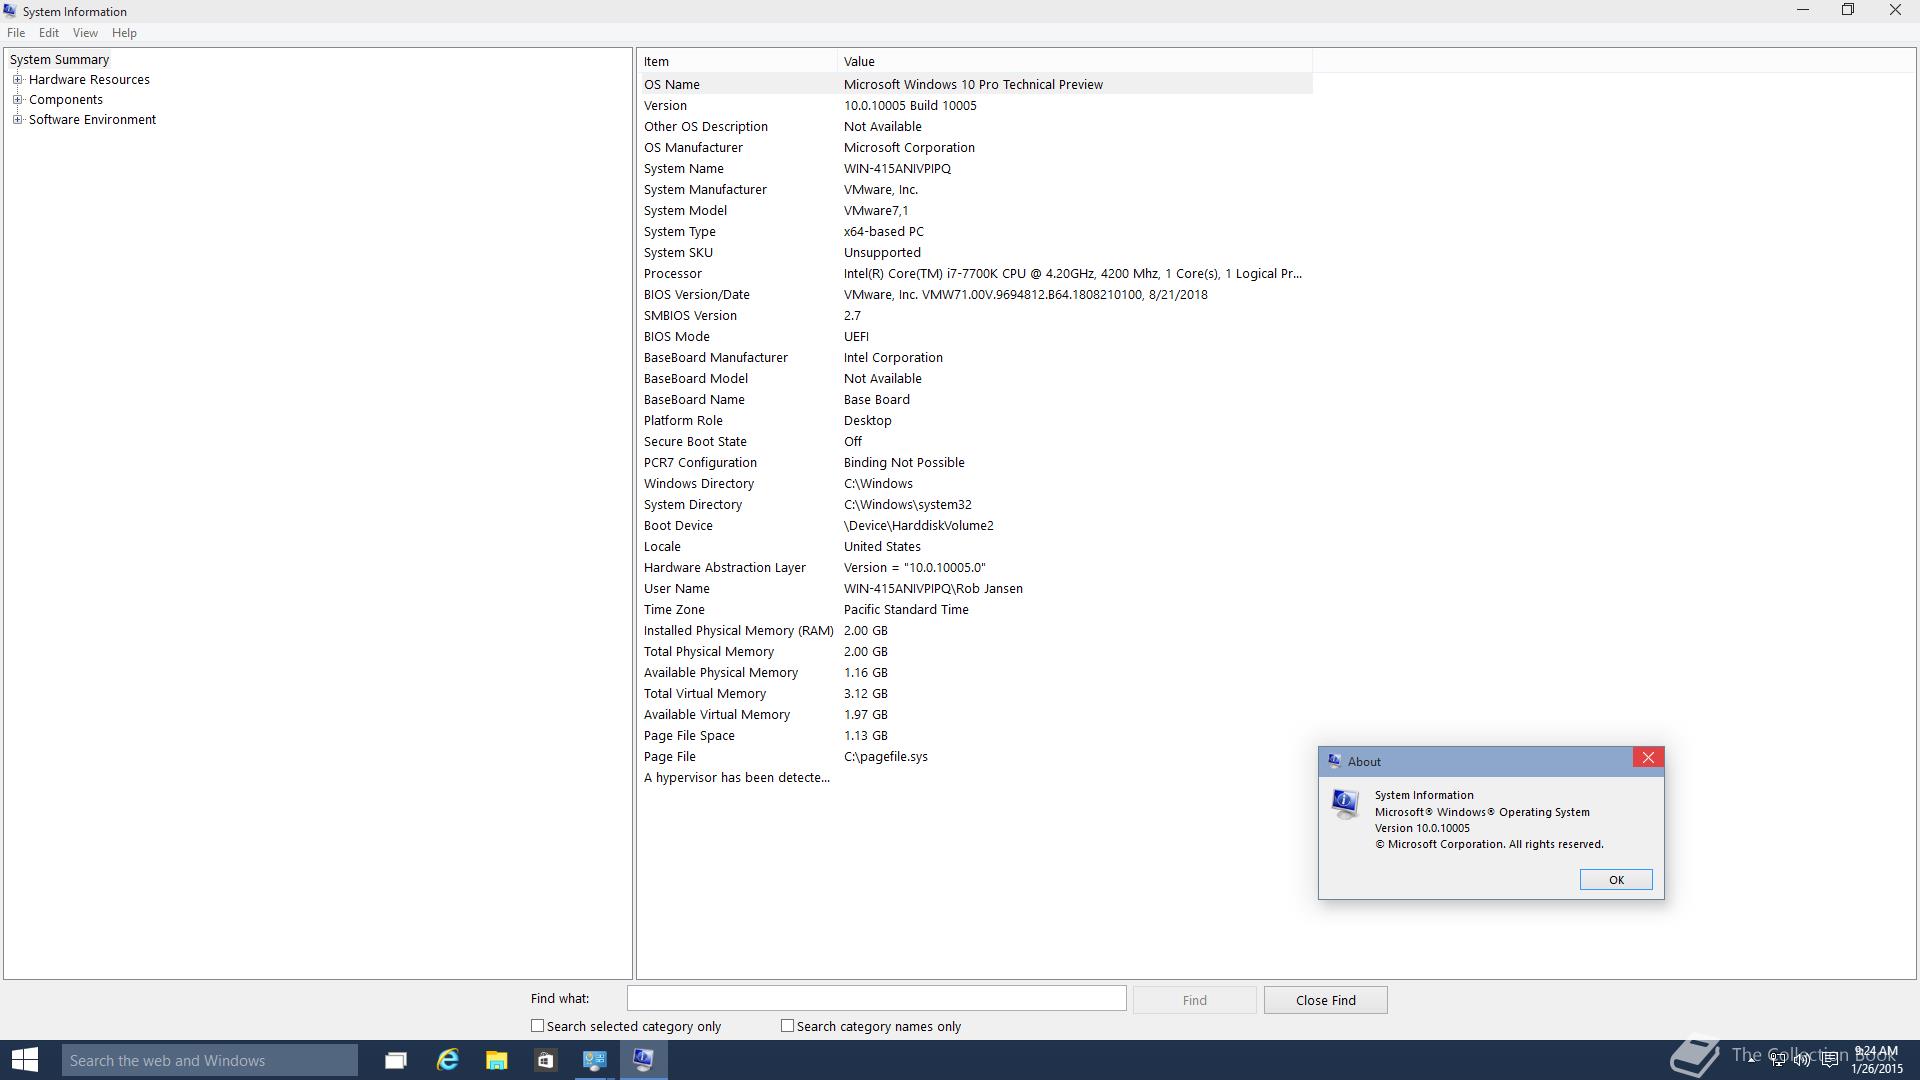
Task: Select the Windows Directory row
Action: click(x=975, y=483)
